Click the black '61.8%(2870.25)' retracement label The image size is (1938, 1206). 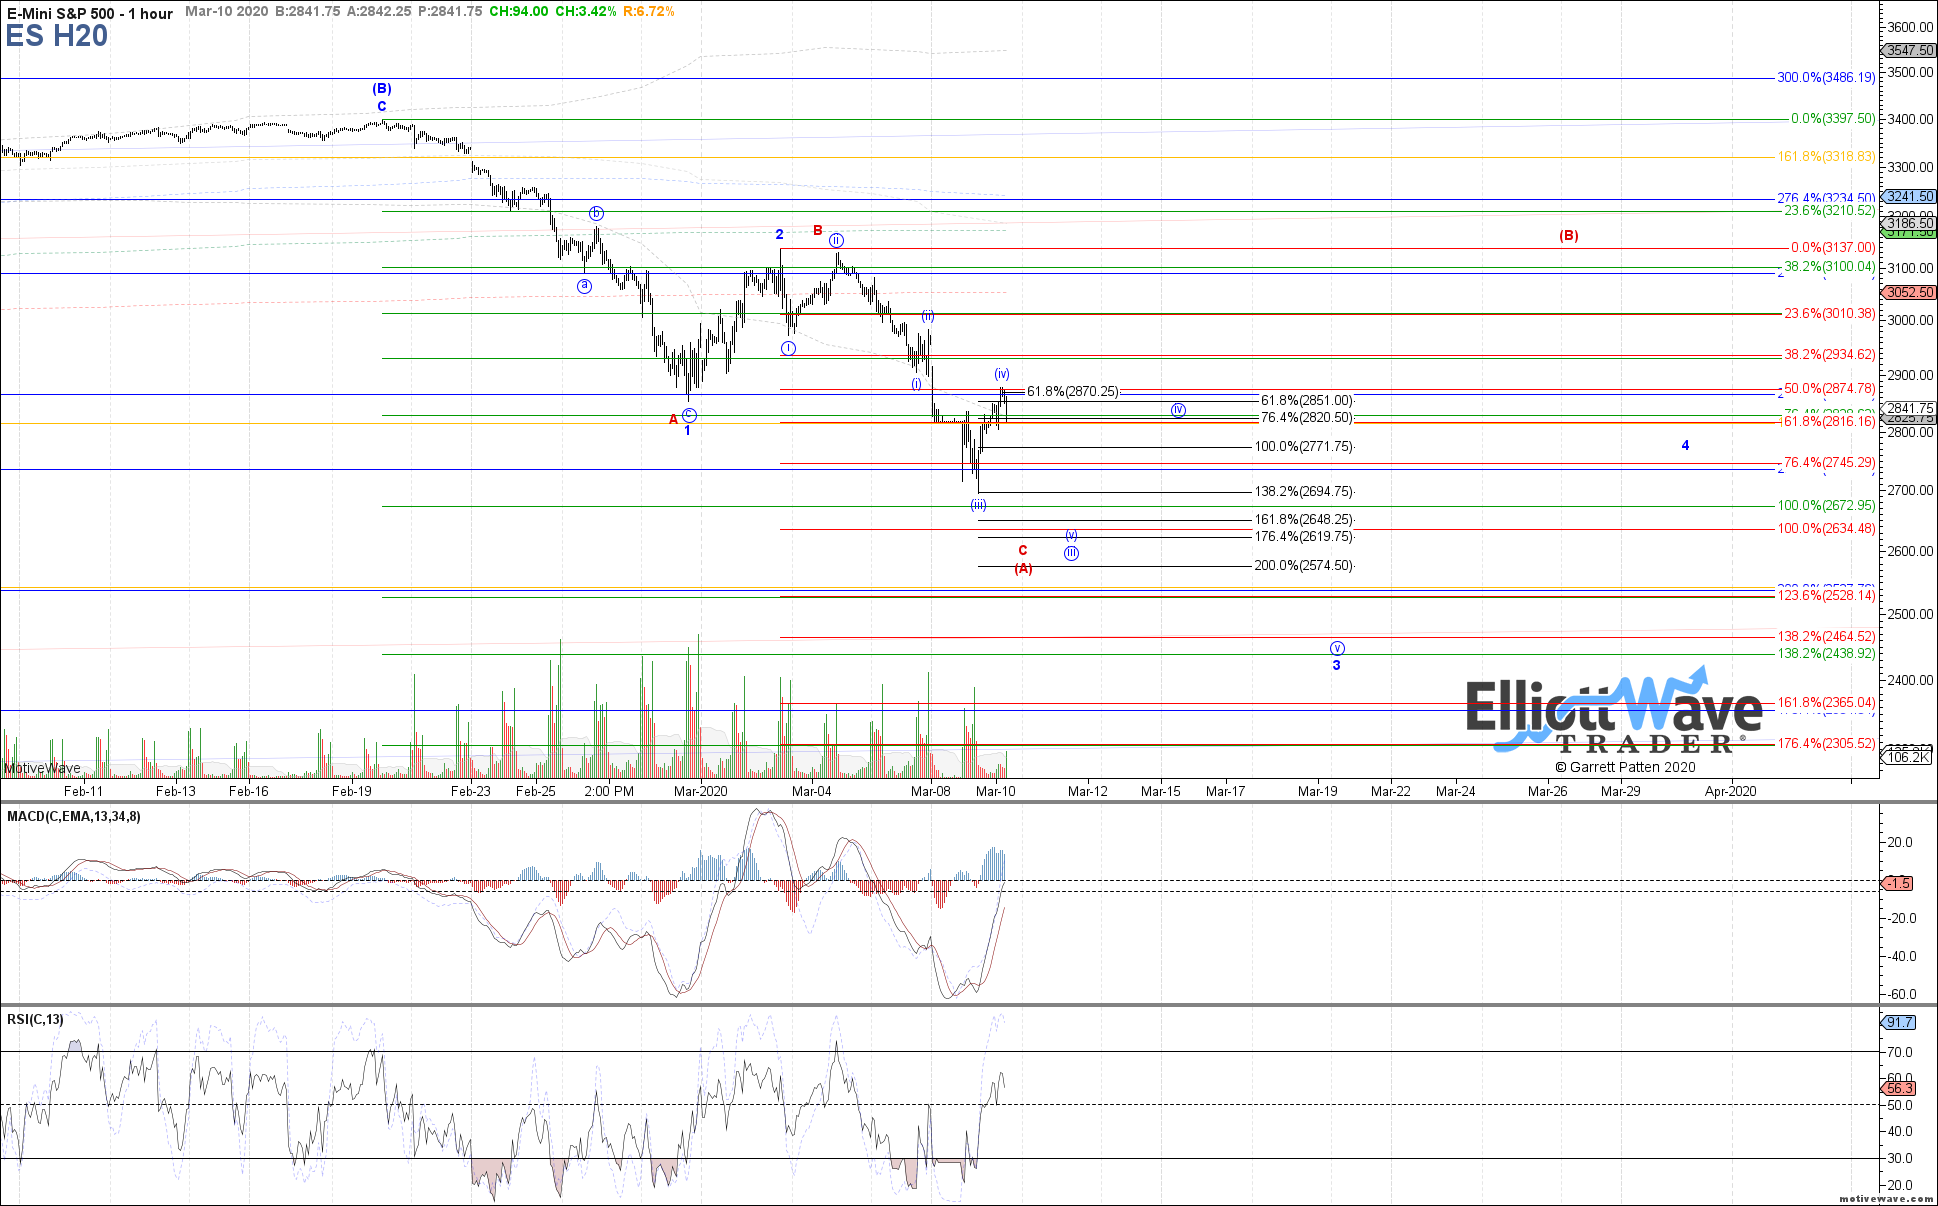pos(1073,392)
